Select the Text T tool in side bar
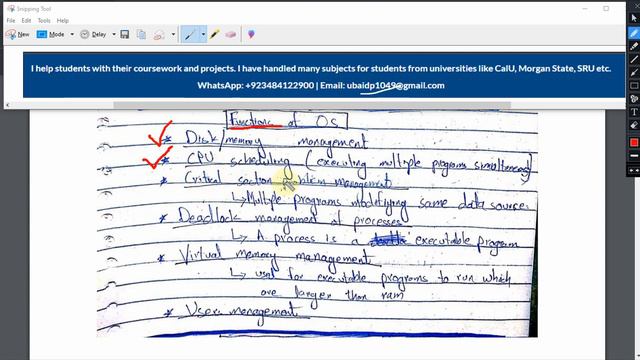Image resolution: width=640 pixels, height=360 pixels. click(x=634, y=112)
